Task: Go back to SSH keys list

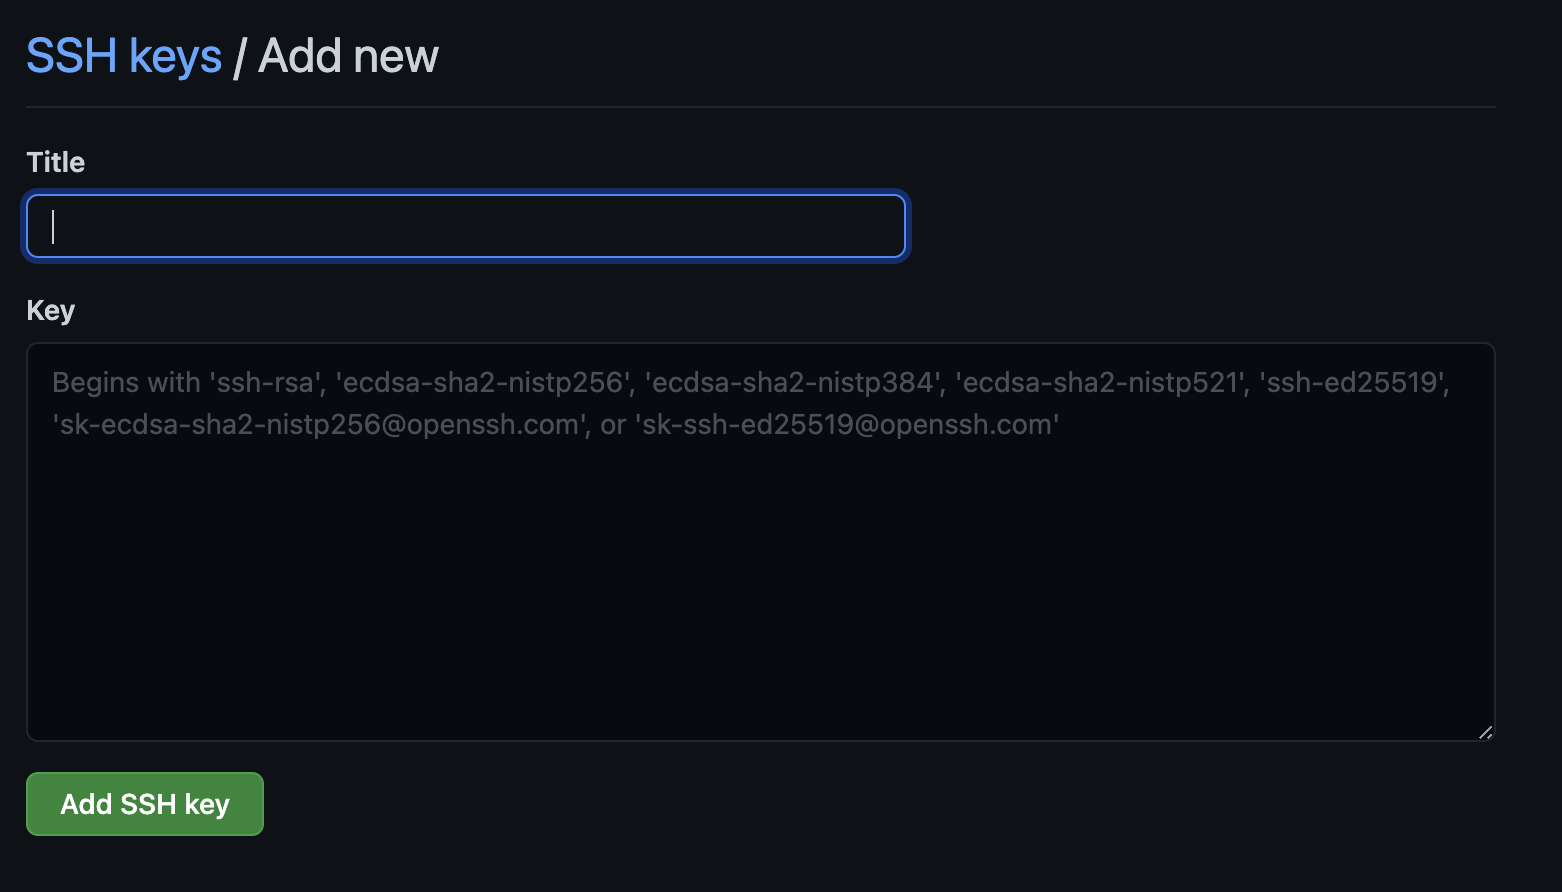Action: [124, 56]
